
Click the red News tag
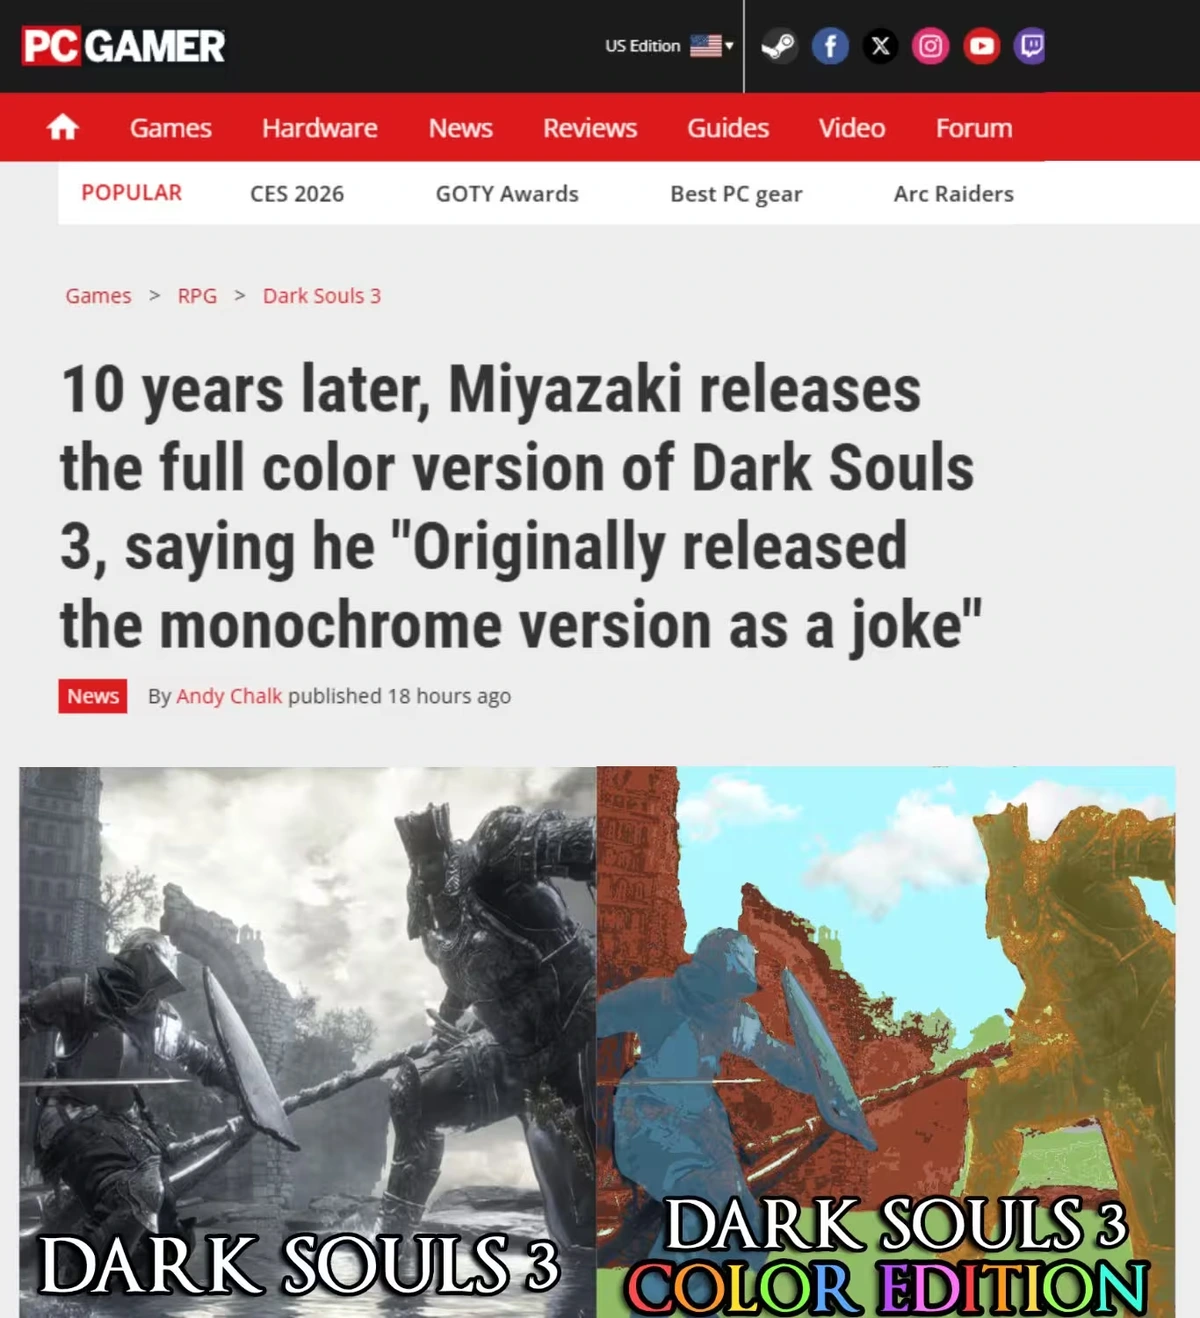[x=93, y=696]
